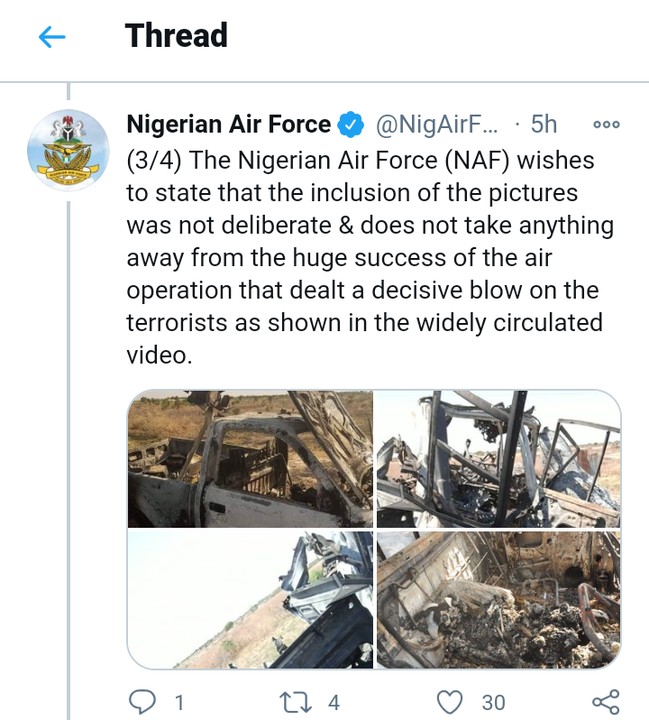Open the Nigerian Air Force profile avatar

68,150
